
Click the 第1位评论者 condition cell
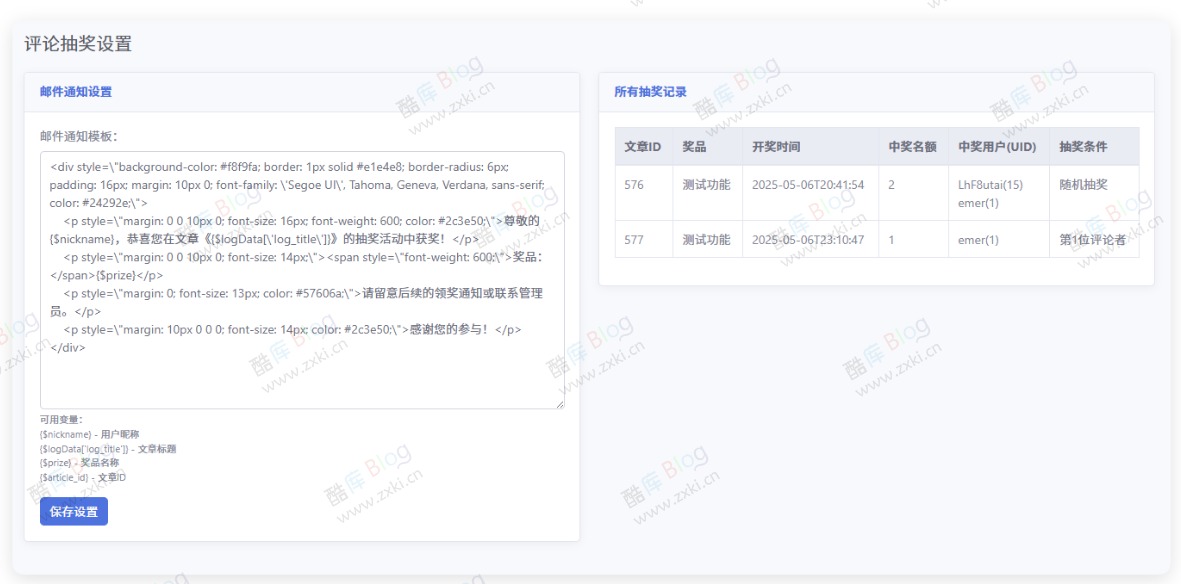[1094, 240]
